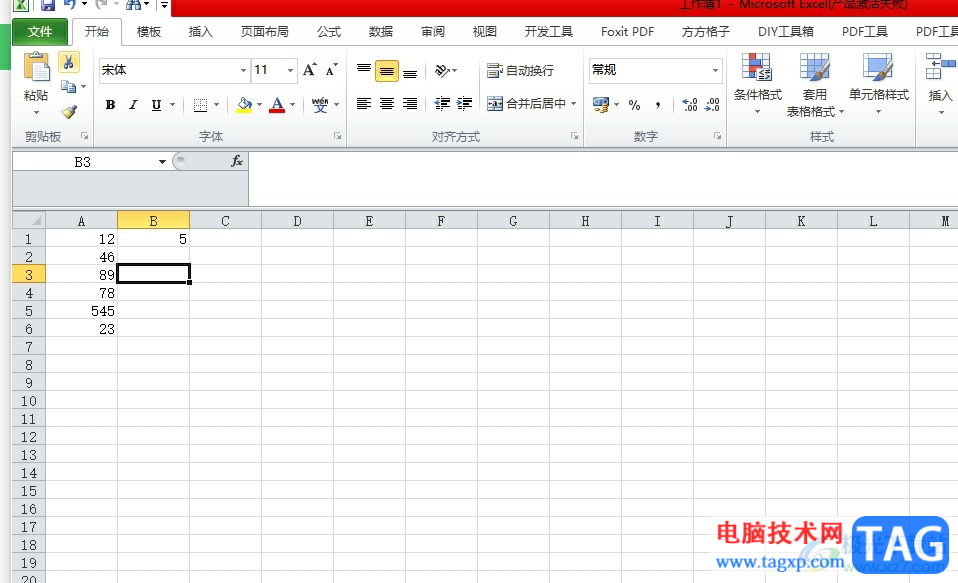Viewport: 958px width, 583px height.
Task: Select bottom vertical alignment
Action: click(x=410, y=72)
